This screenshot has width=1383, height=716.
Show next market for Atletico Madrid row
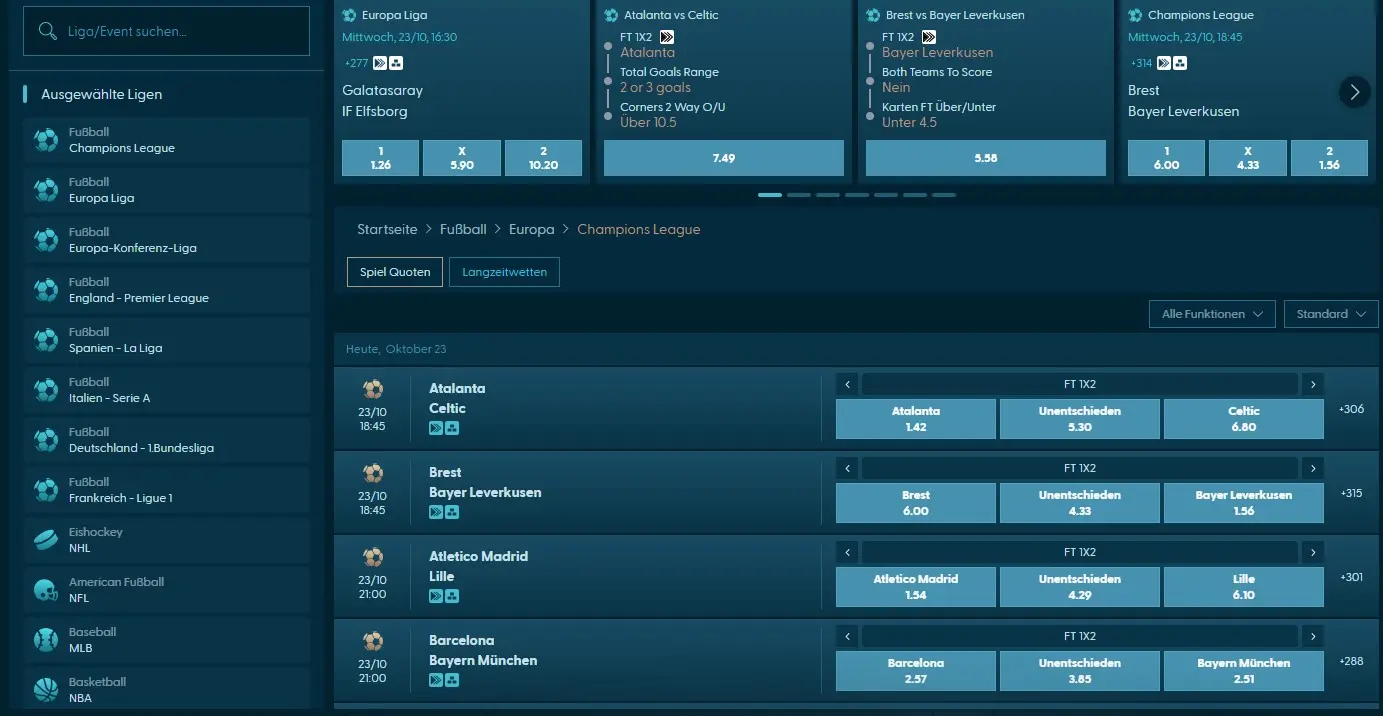pos(1313,552)
